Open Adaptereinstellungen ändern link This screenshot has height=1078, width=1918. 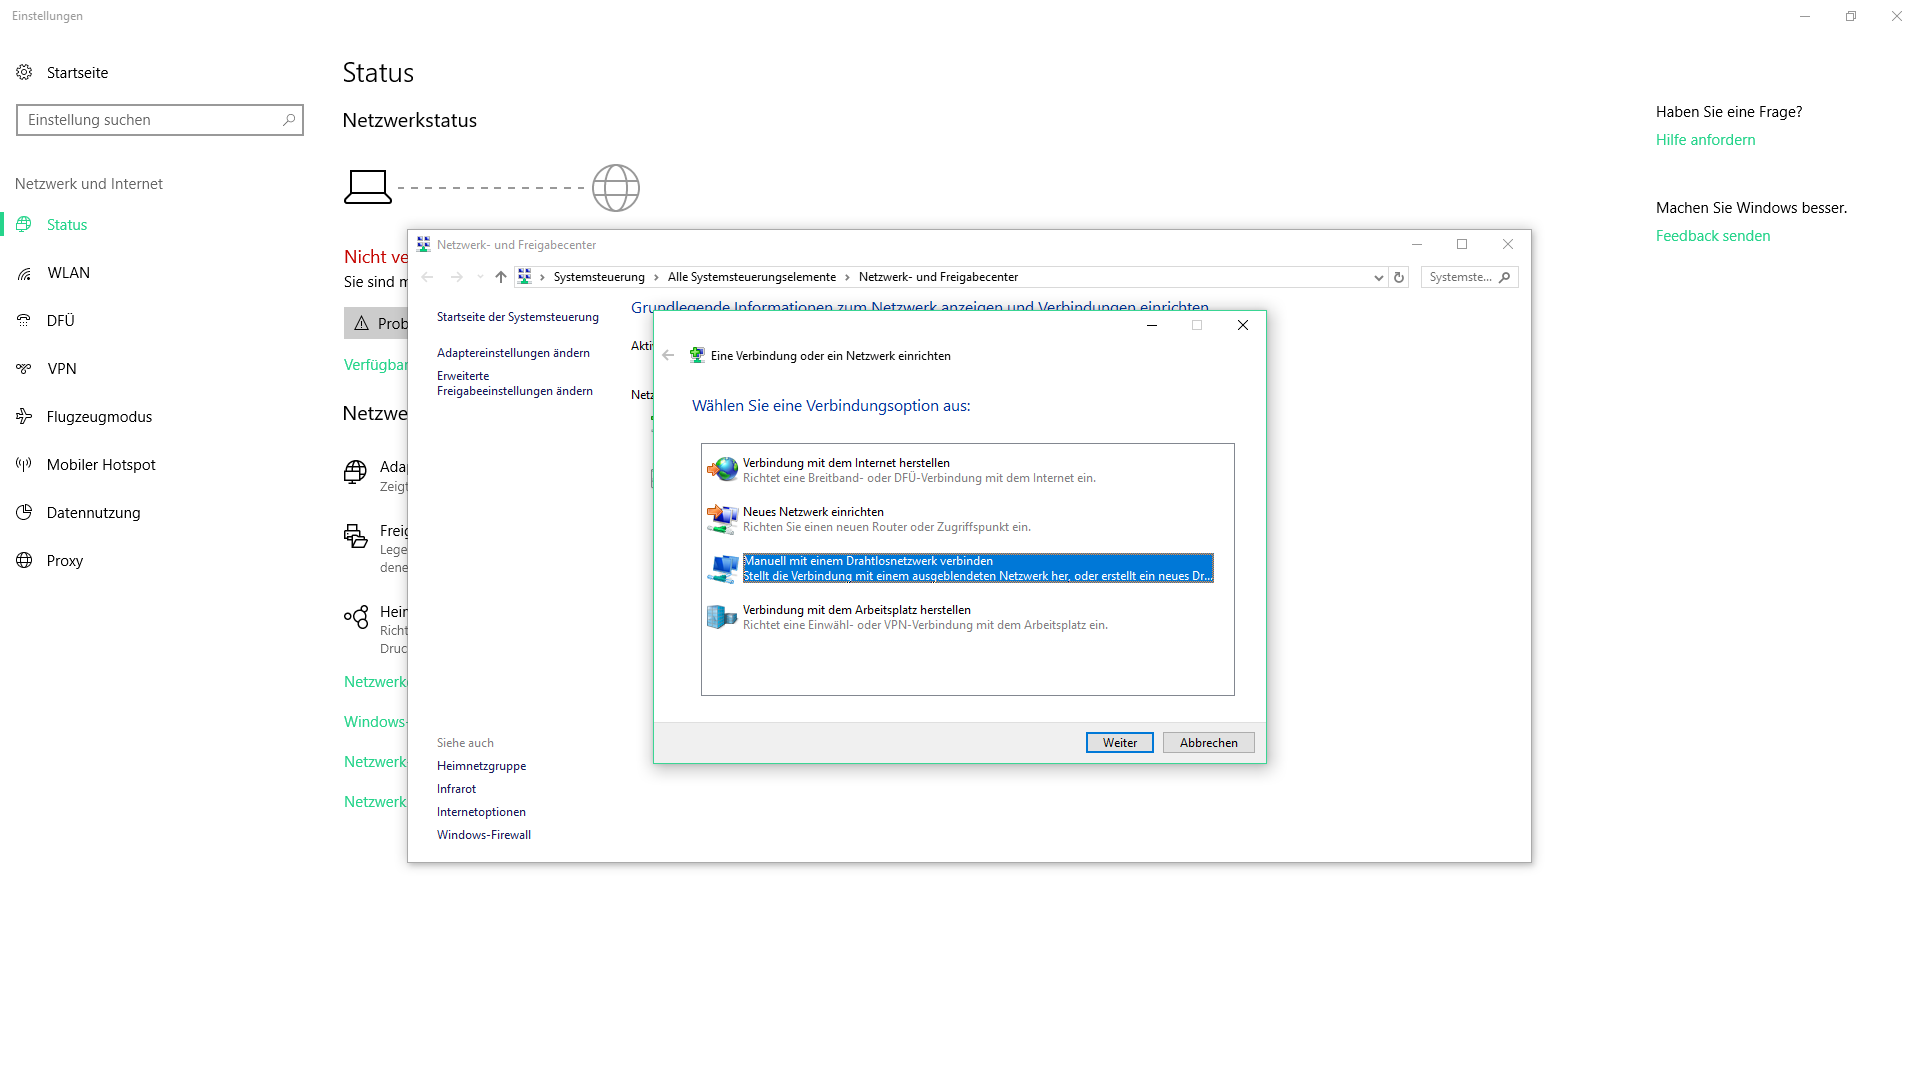pos(513,353)
